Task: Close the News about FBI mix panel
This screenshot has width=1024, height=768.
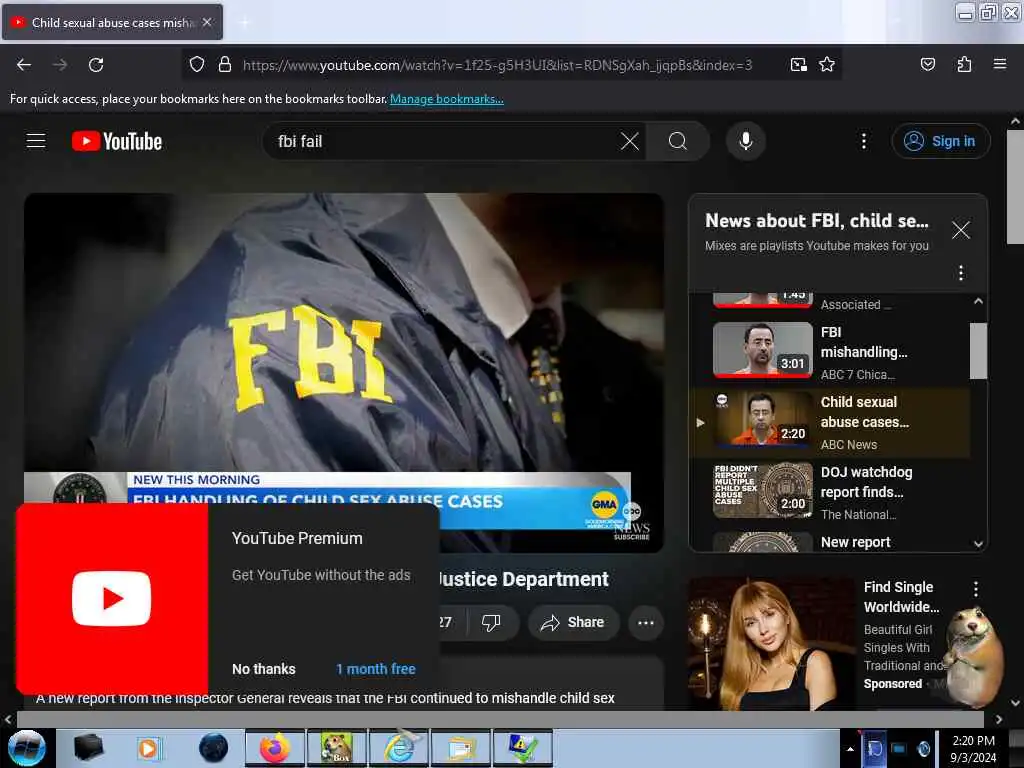Action: 960,230
